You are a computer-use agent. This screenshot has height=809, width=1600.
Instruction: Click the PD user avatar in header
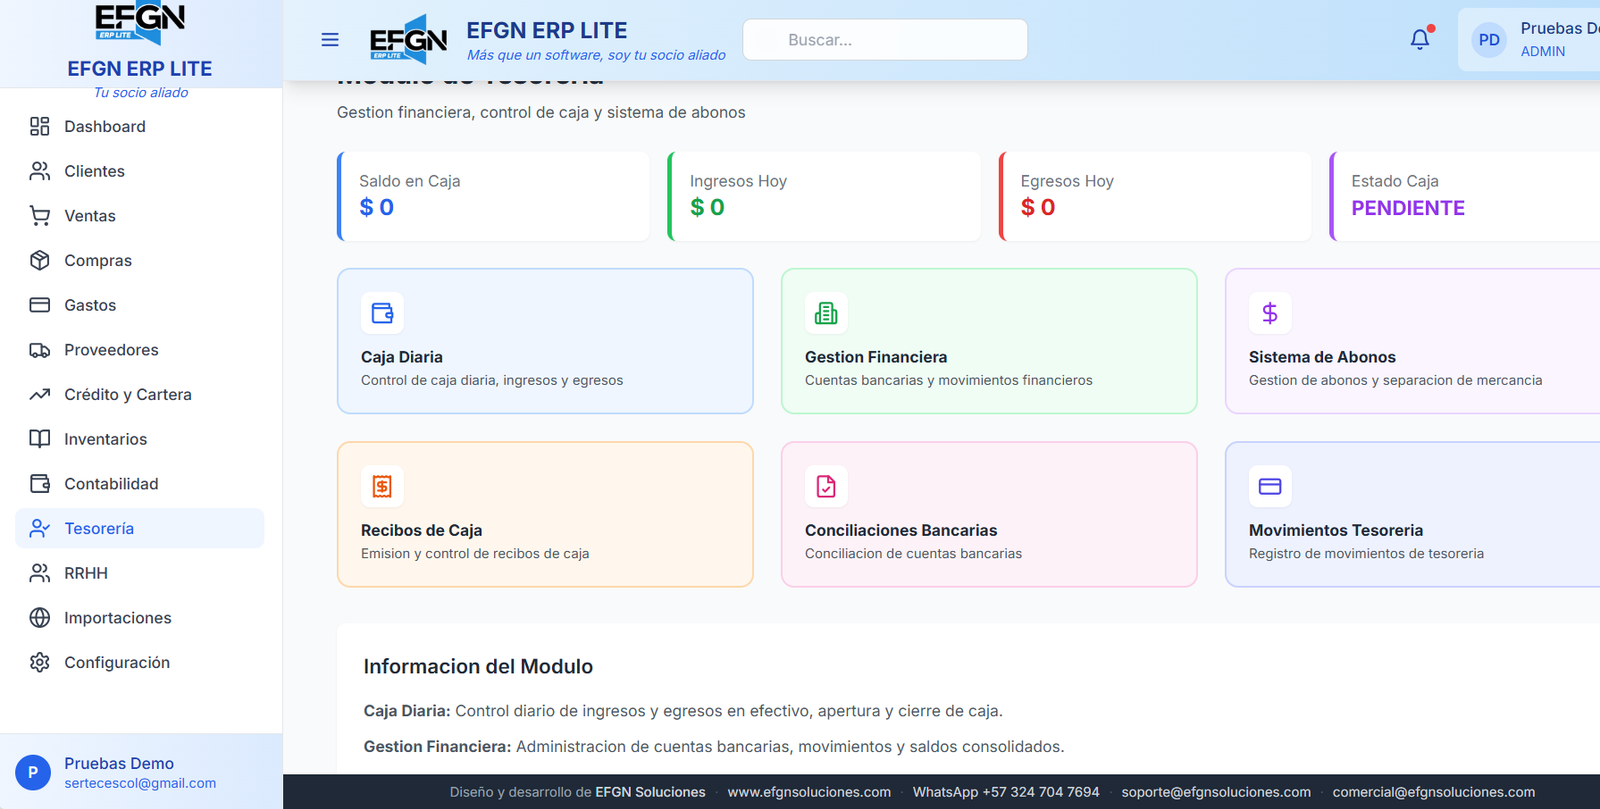pos(1489,40)
